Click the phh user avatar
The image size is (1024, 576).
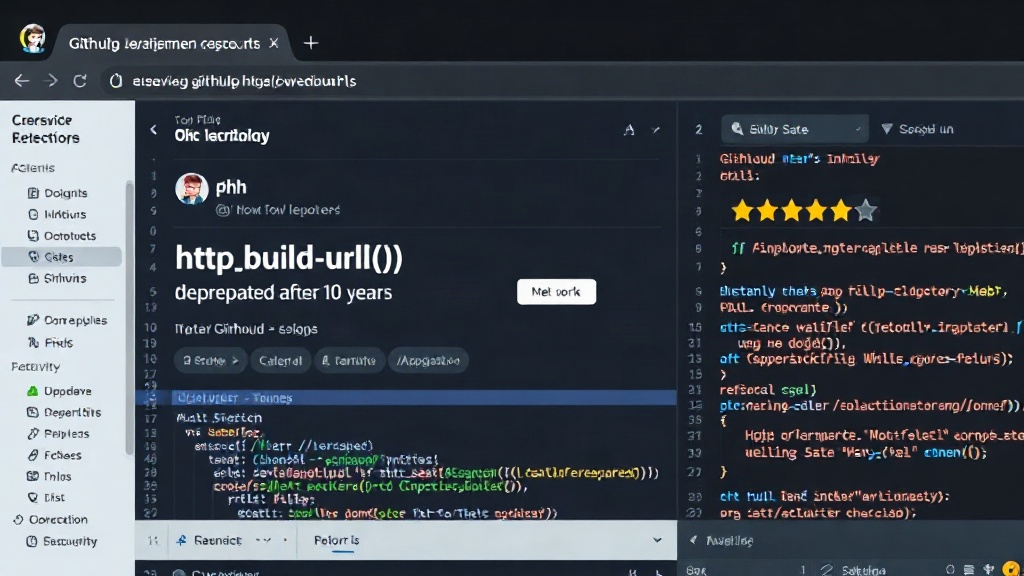[191, 189]
